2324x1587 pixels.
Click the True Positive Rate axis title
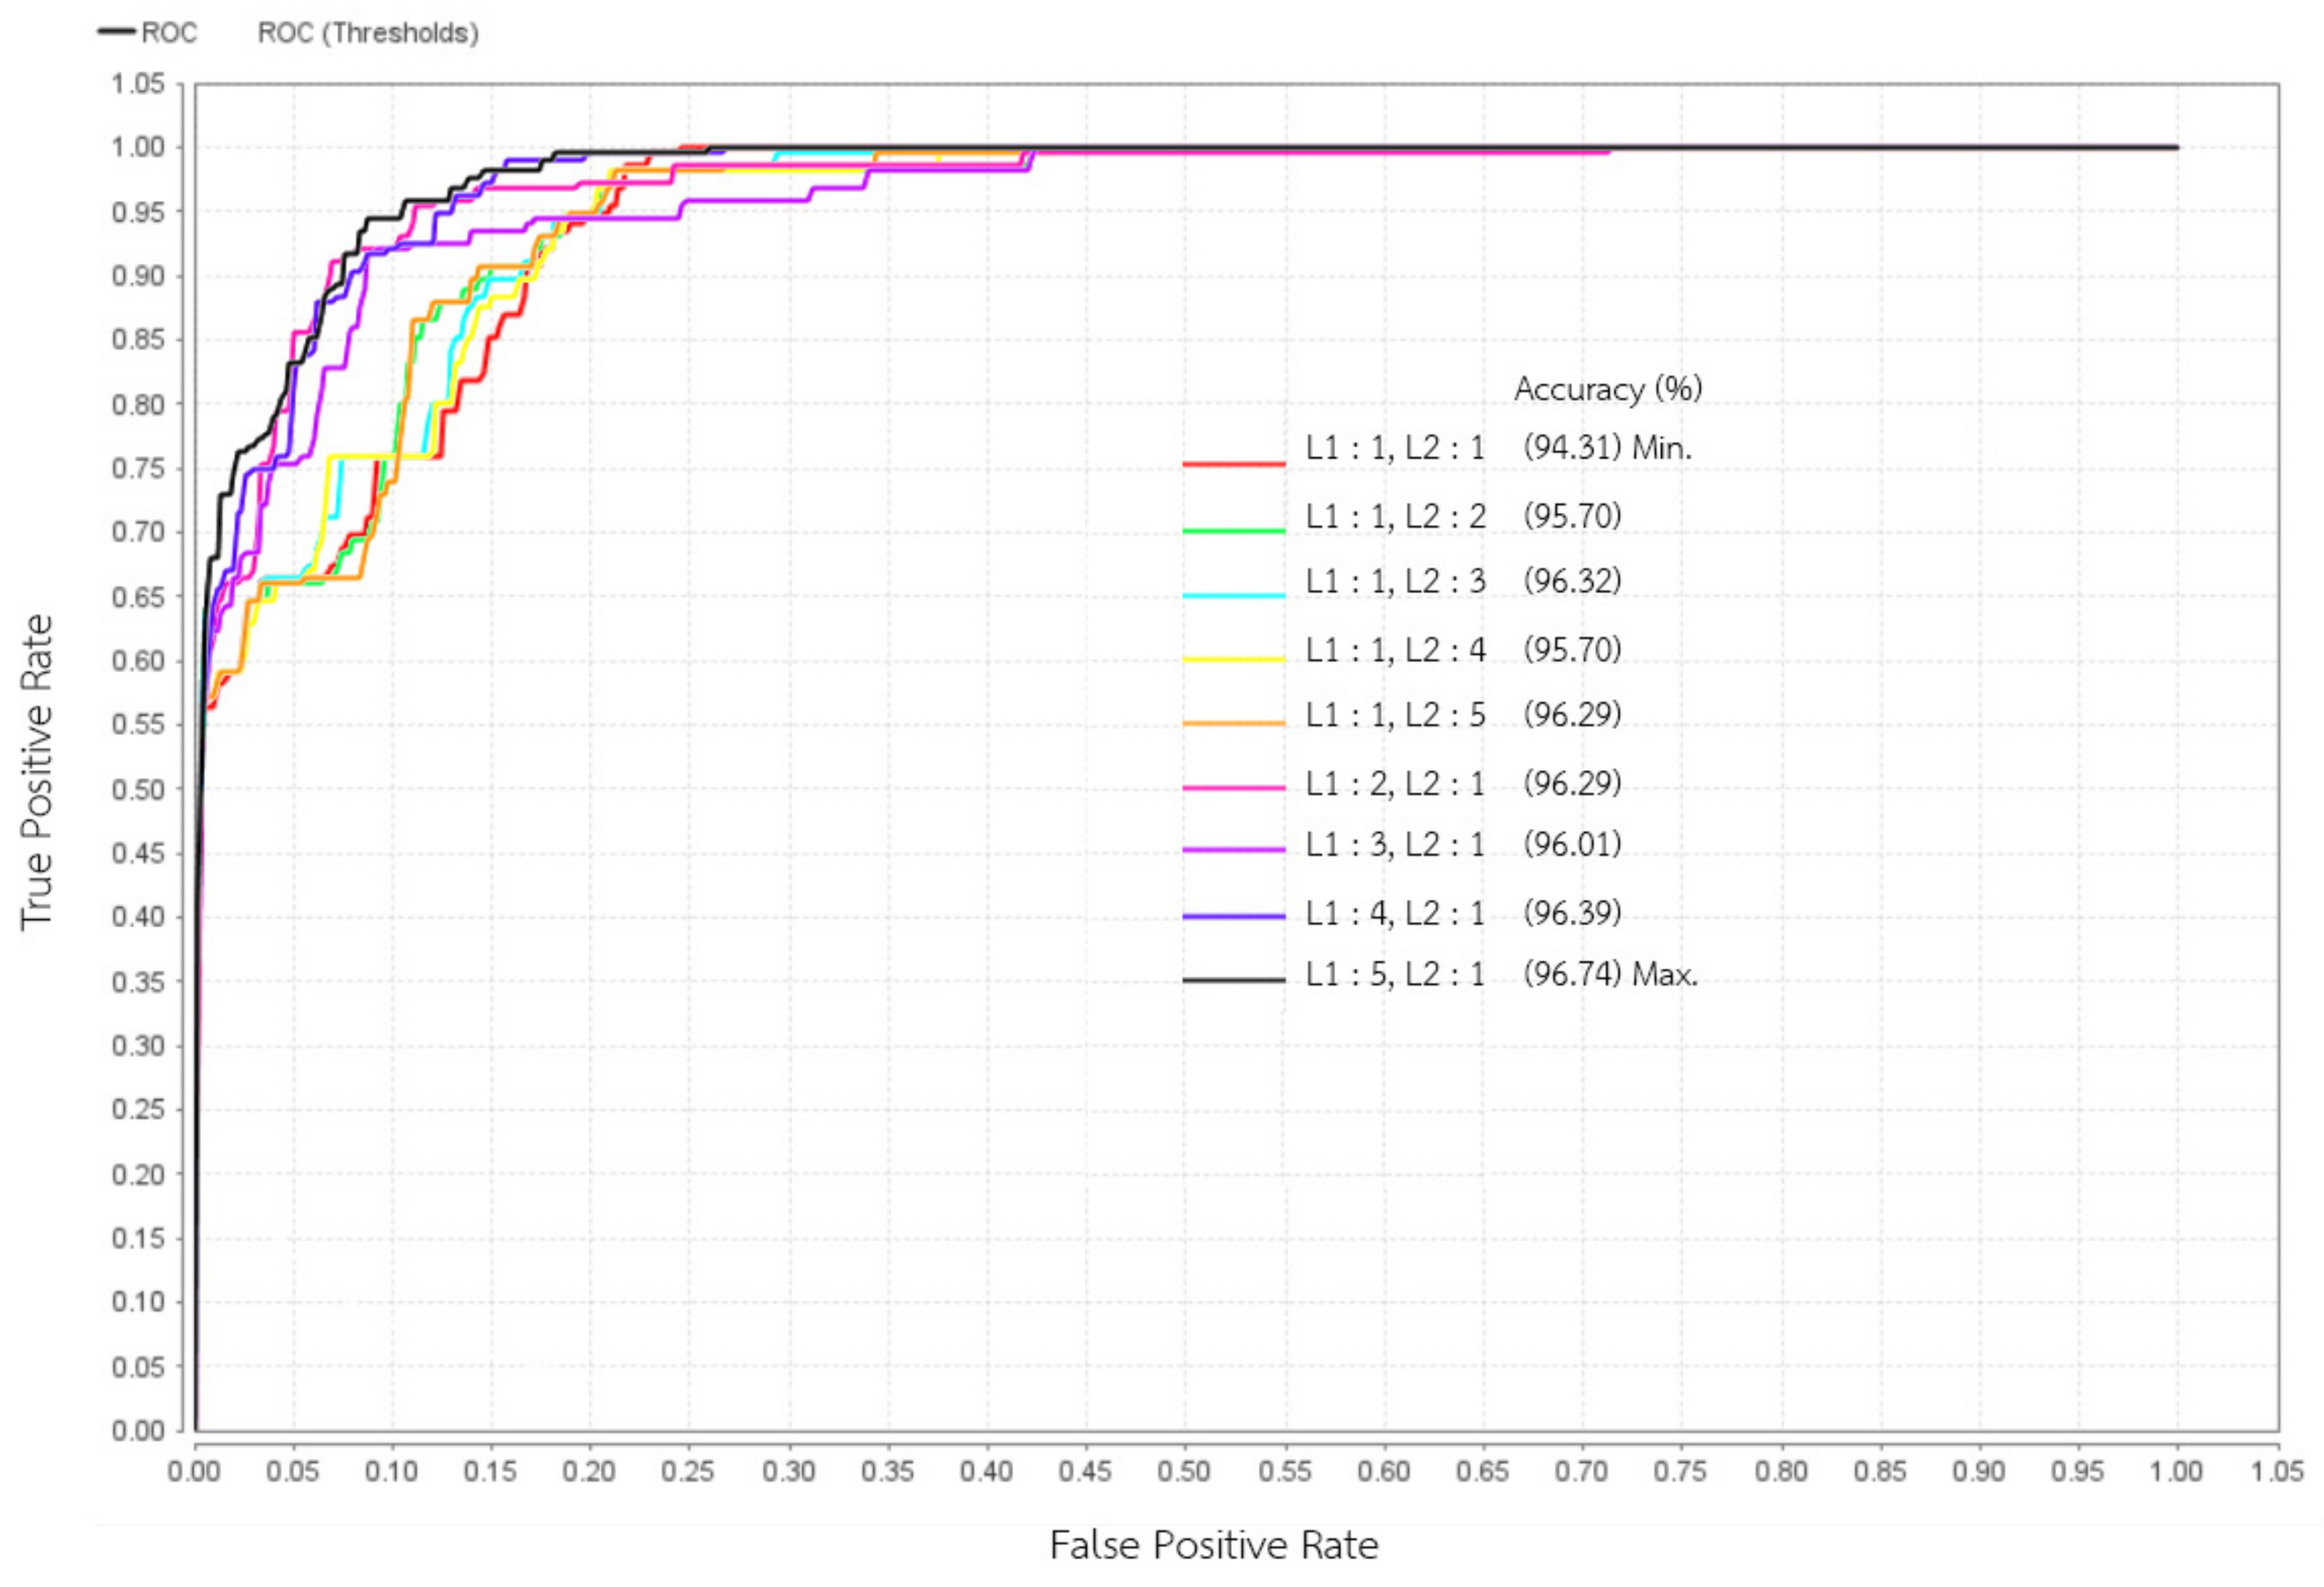pos(37,772)
